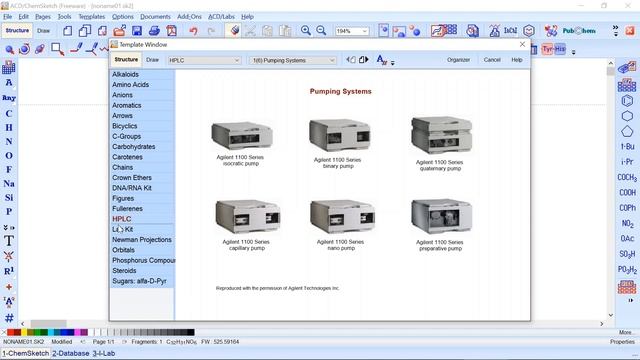
Task: Select the Sodium (Na) atom tool
Action: point(9,184)
